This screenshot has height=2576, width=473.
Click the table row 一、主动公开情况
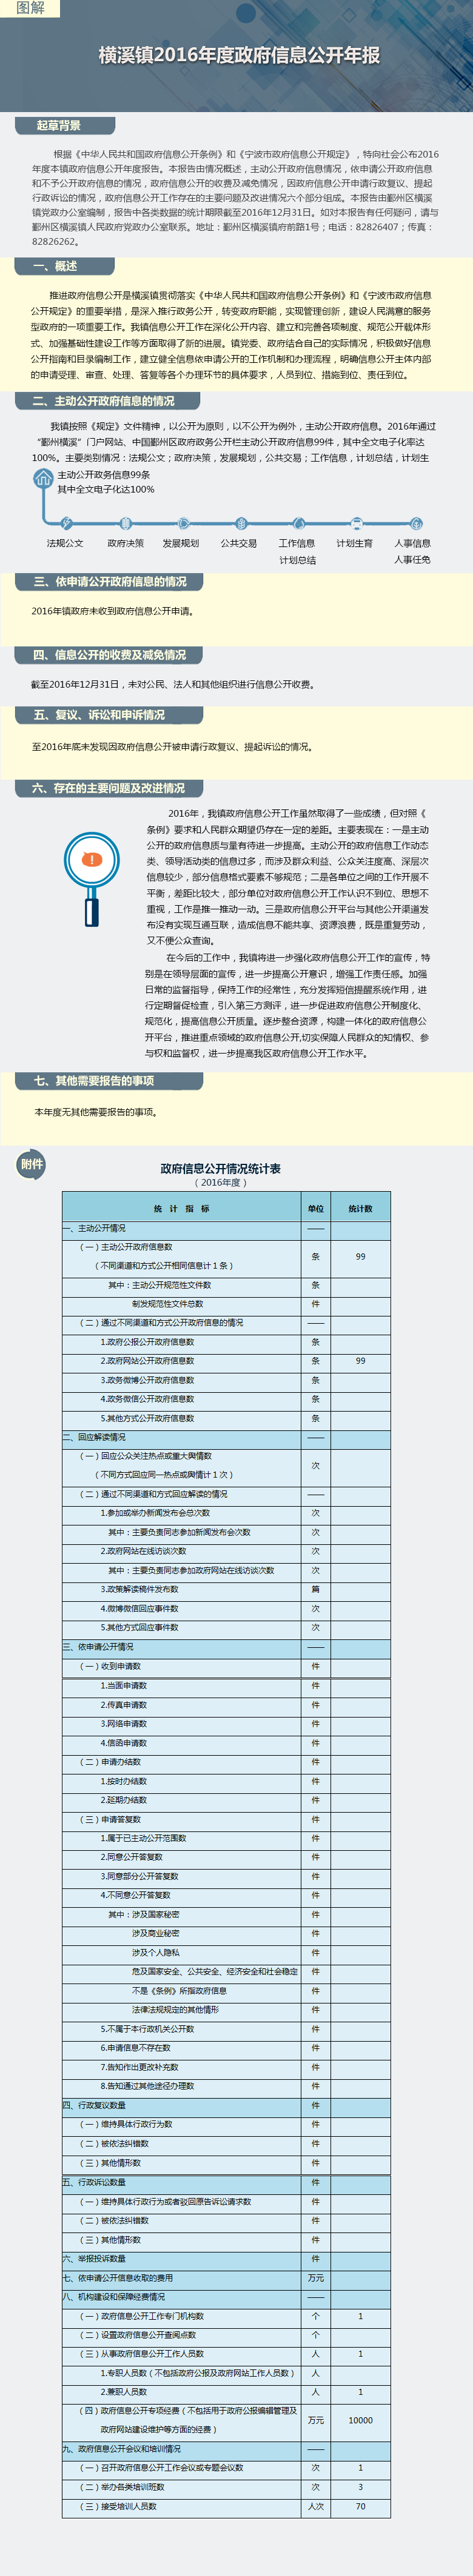(x=226, y=1228)
